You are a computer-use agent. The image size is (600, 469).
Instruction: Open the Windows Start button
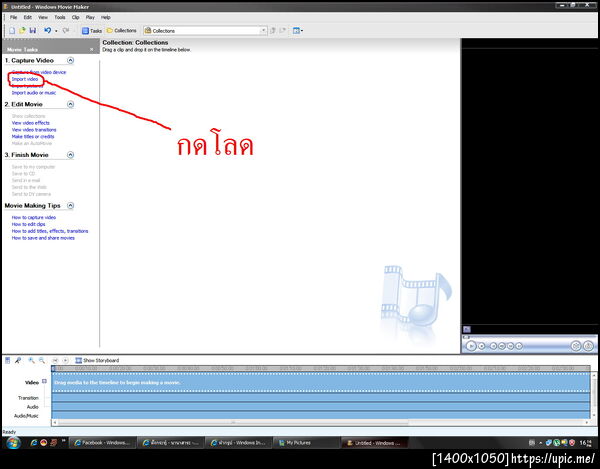[x=13, y=443]
